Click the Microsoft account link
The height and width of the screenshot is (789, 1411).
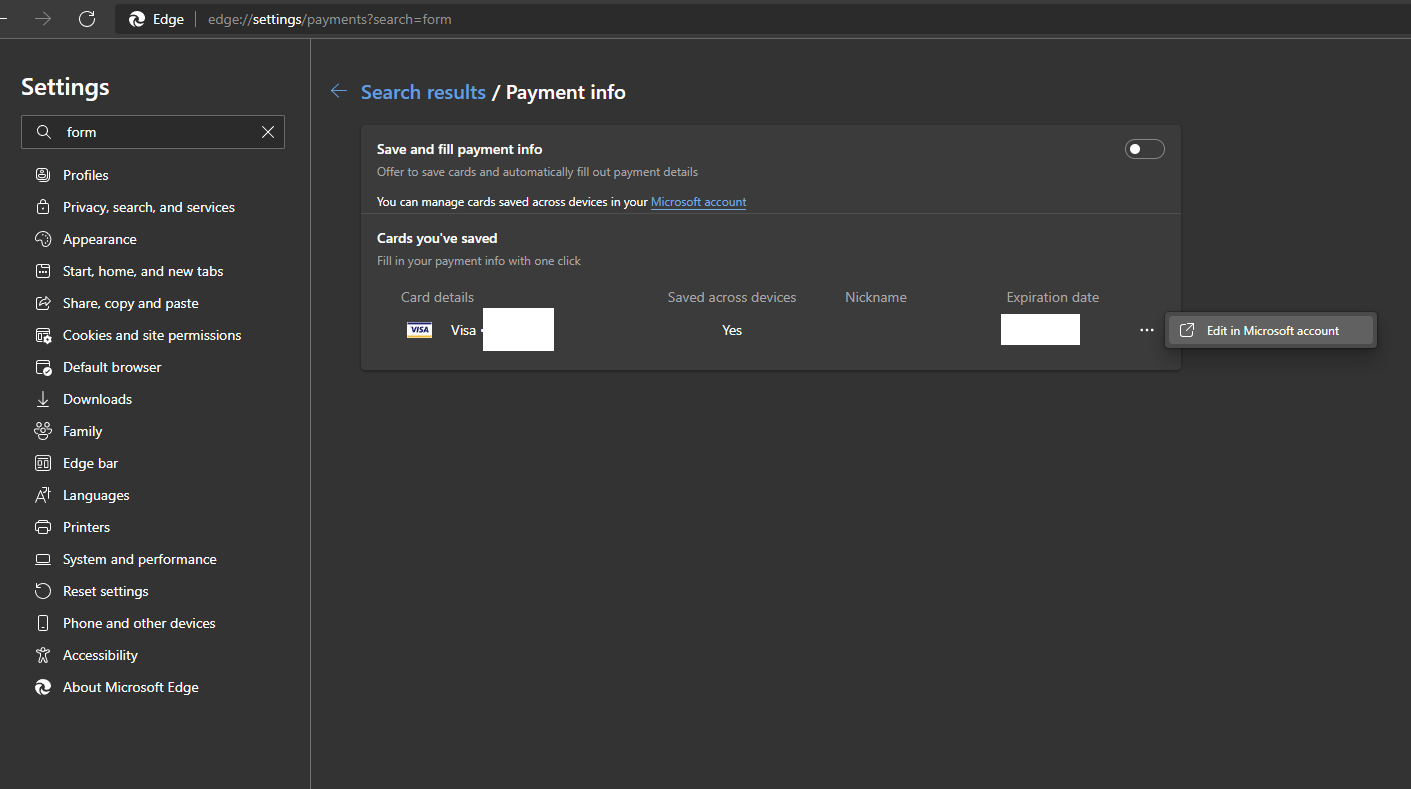coord(698,202)
